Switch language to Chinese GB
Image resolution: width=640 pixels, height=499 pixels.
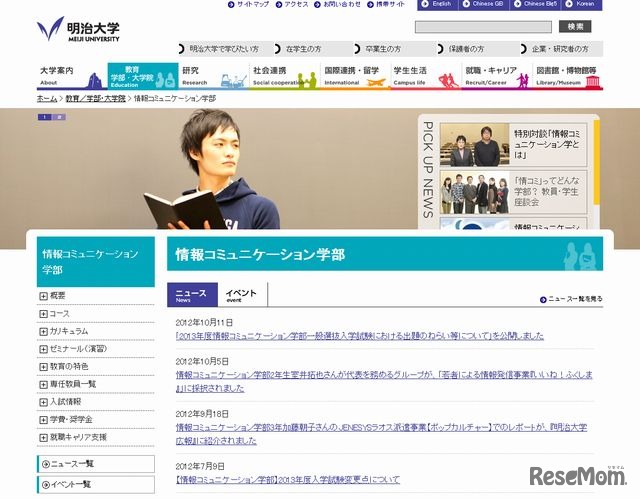coord(484,4)
